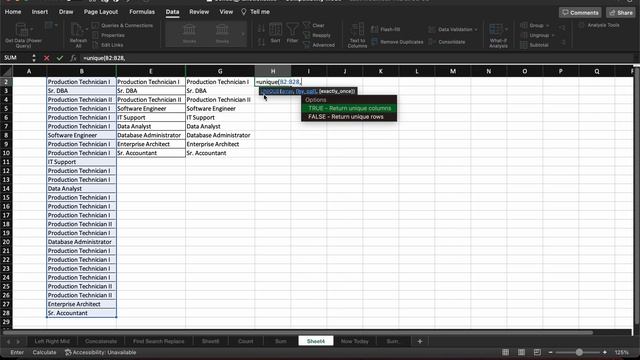Click Tell me search

coord(256,12)
